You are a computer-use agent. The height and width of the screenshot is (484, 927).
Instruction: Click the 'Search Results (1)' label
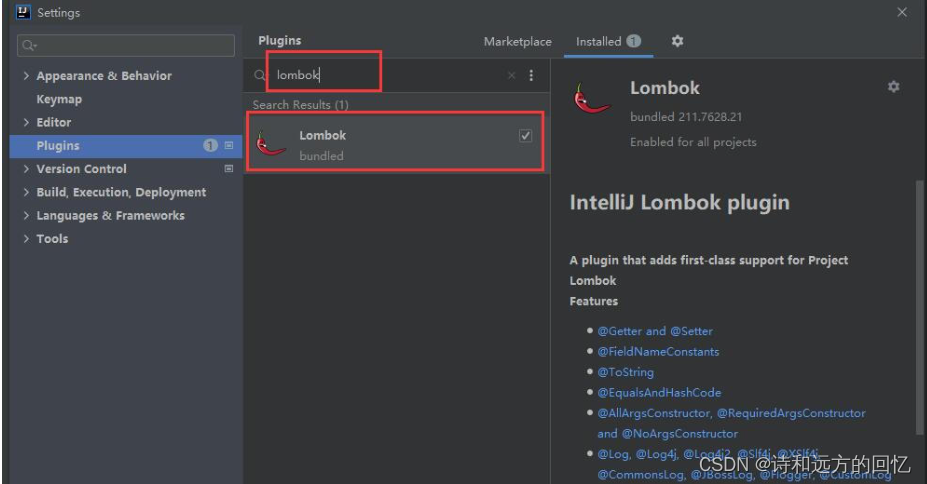pos(300,105)
